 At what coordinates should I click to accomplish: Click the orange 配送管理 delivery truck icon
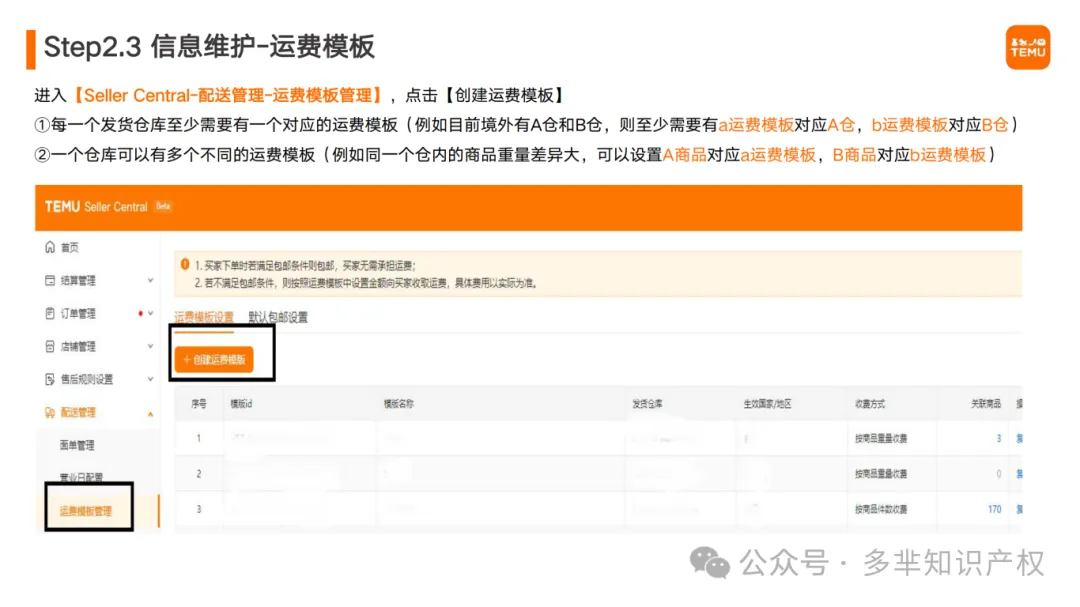(50, 412)
